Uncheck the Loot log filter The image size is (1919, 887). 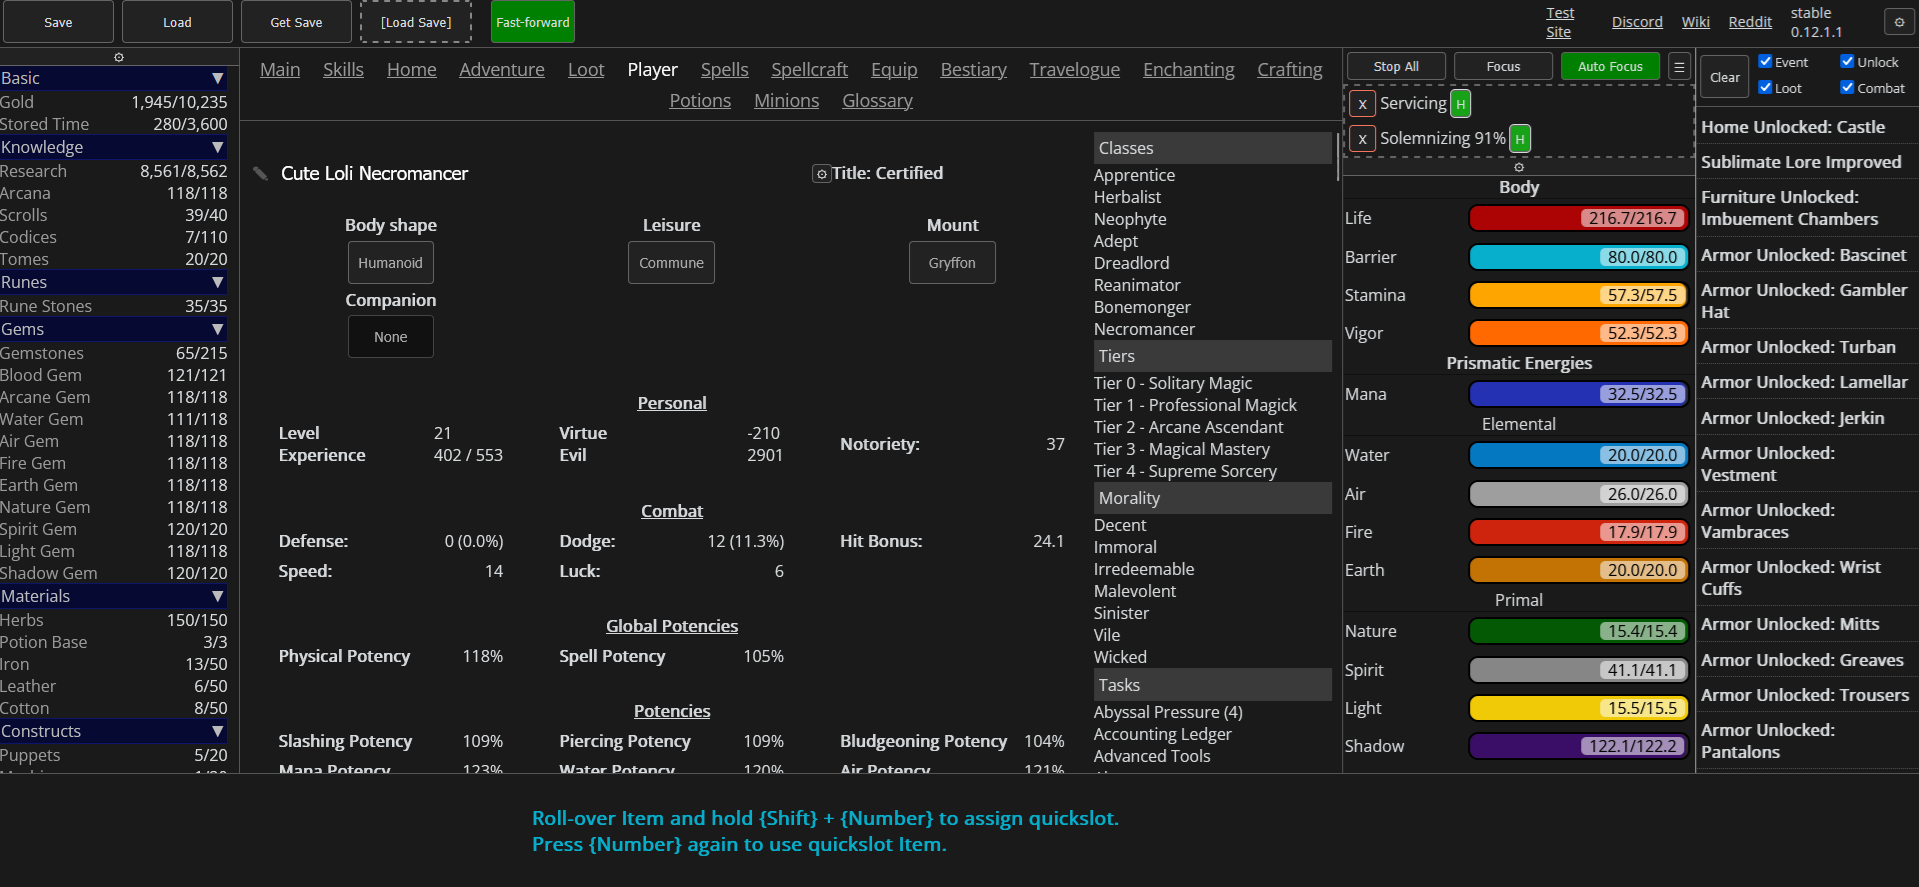[1765, 88]
